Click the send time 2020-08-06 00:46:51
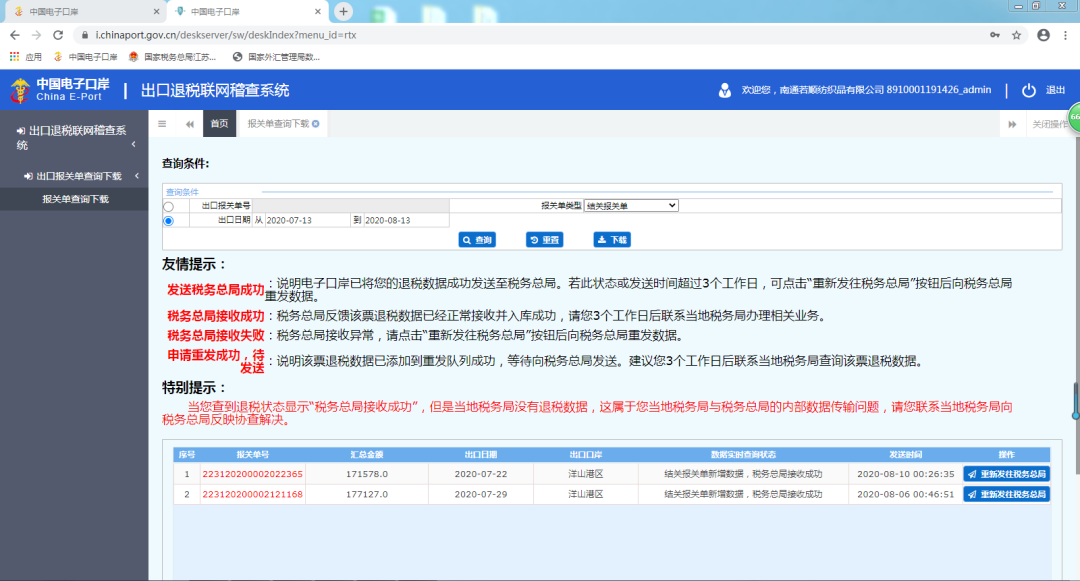Screen dimensions: 1080x581 905,494
